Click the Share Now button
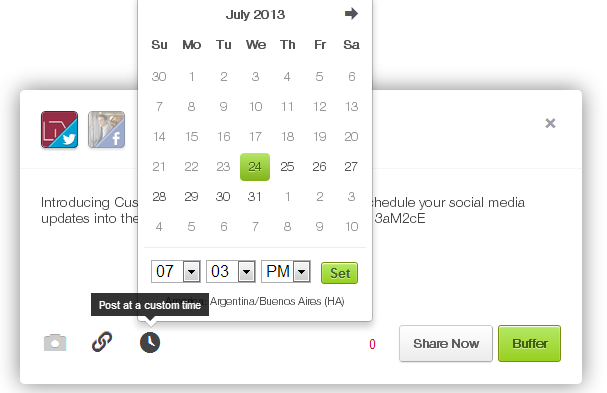Image resolution: width=607 pixels, height=393 pixels. (446, 343)
